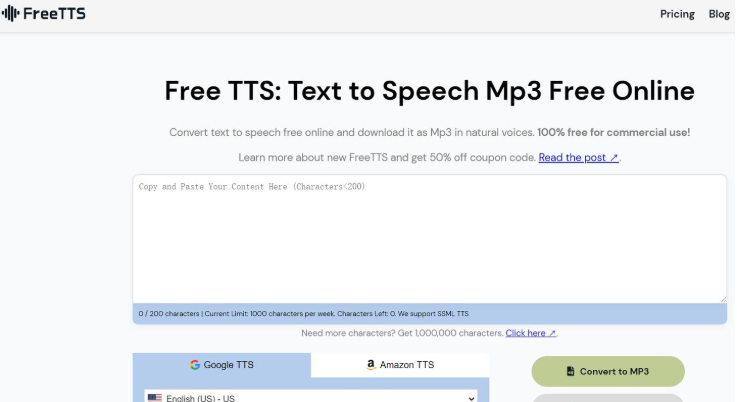
Task: Click the textarea resize handle corner
Action: click(x=722, y=298)
